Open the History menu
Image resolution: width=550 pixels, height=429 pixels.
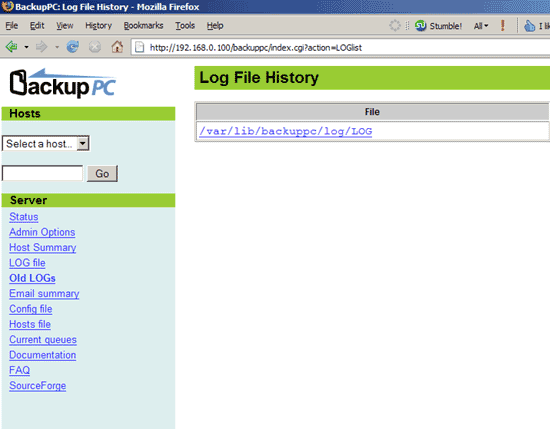point(99,26)
